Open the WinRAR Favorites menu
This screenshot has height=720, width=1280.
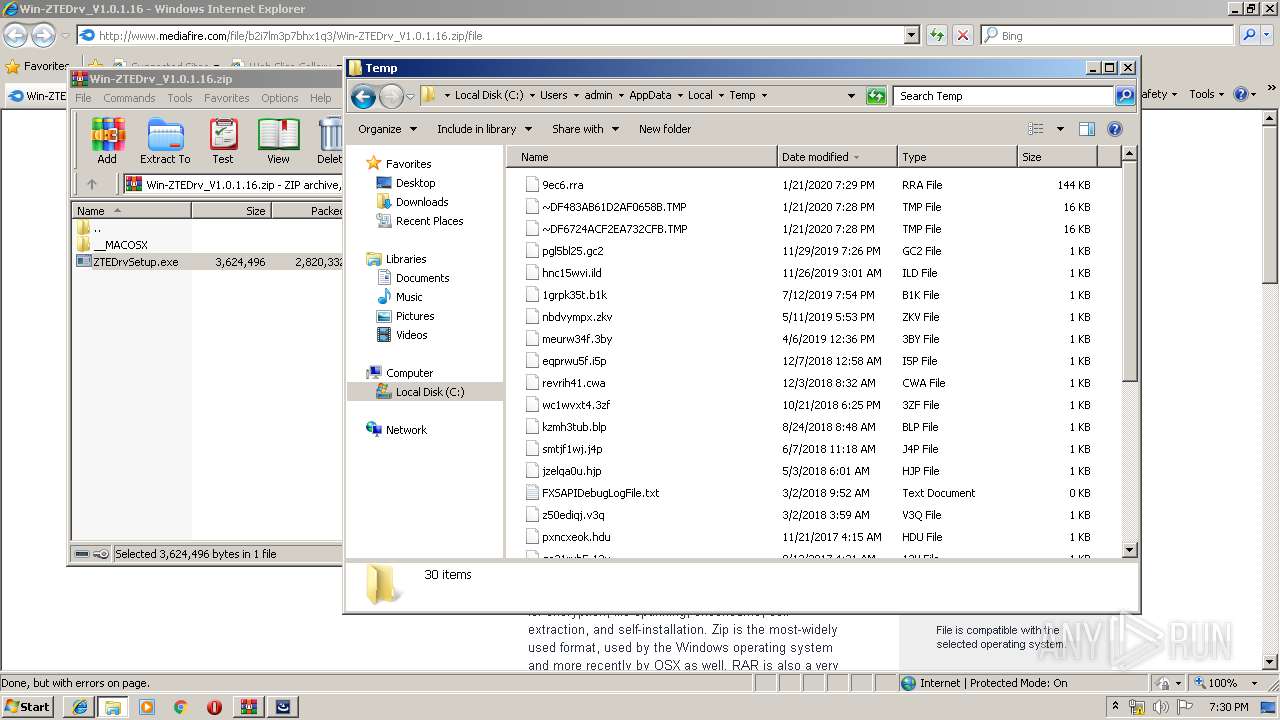(227, 98)
